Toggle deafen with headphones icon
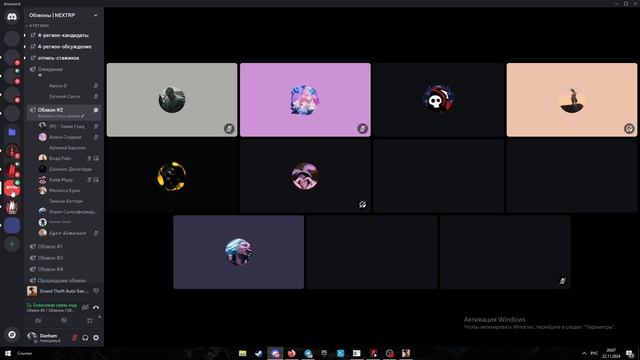The image size is (640, 360). 85,338
